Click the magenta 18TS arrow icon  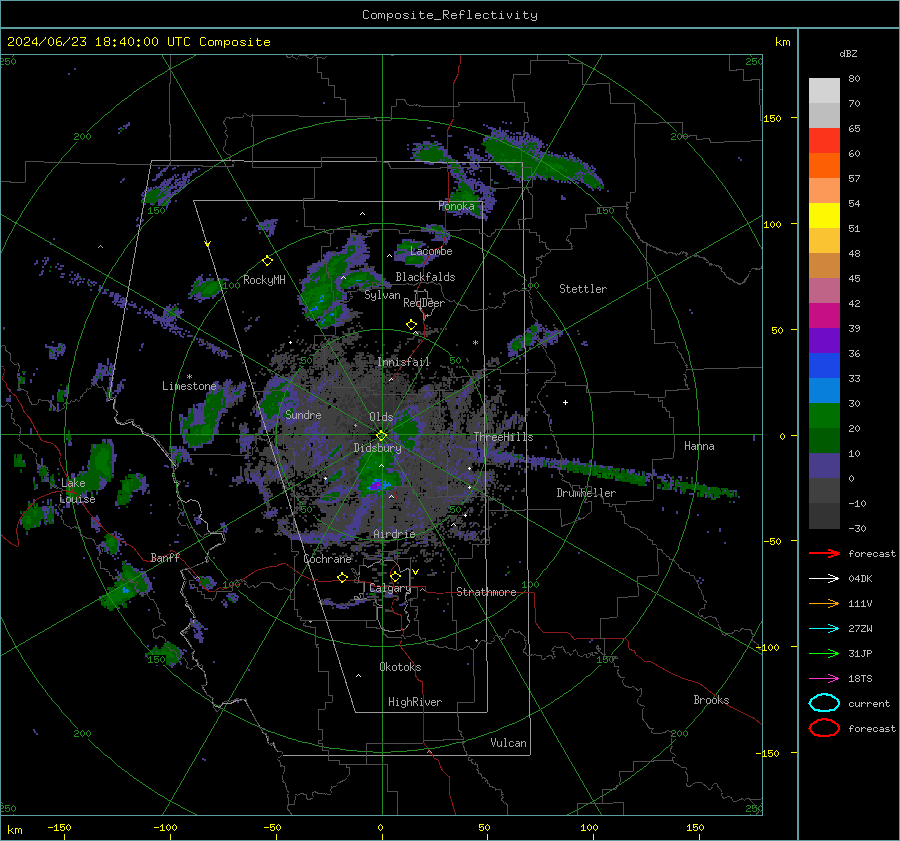coord(824,679)
